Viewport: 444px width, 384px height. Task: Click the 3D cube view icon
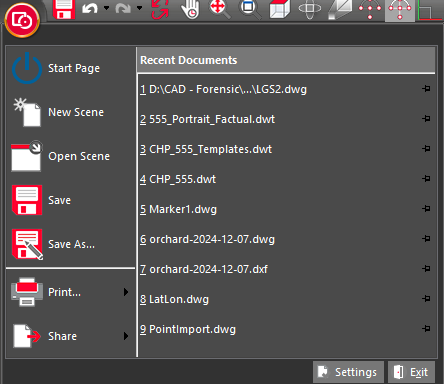tap(280, 9)
